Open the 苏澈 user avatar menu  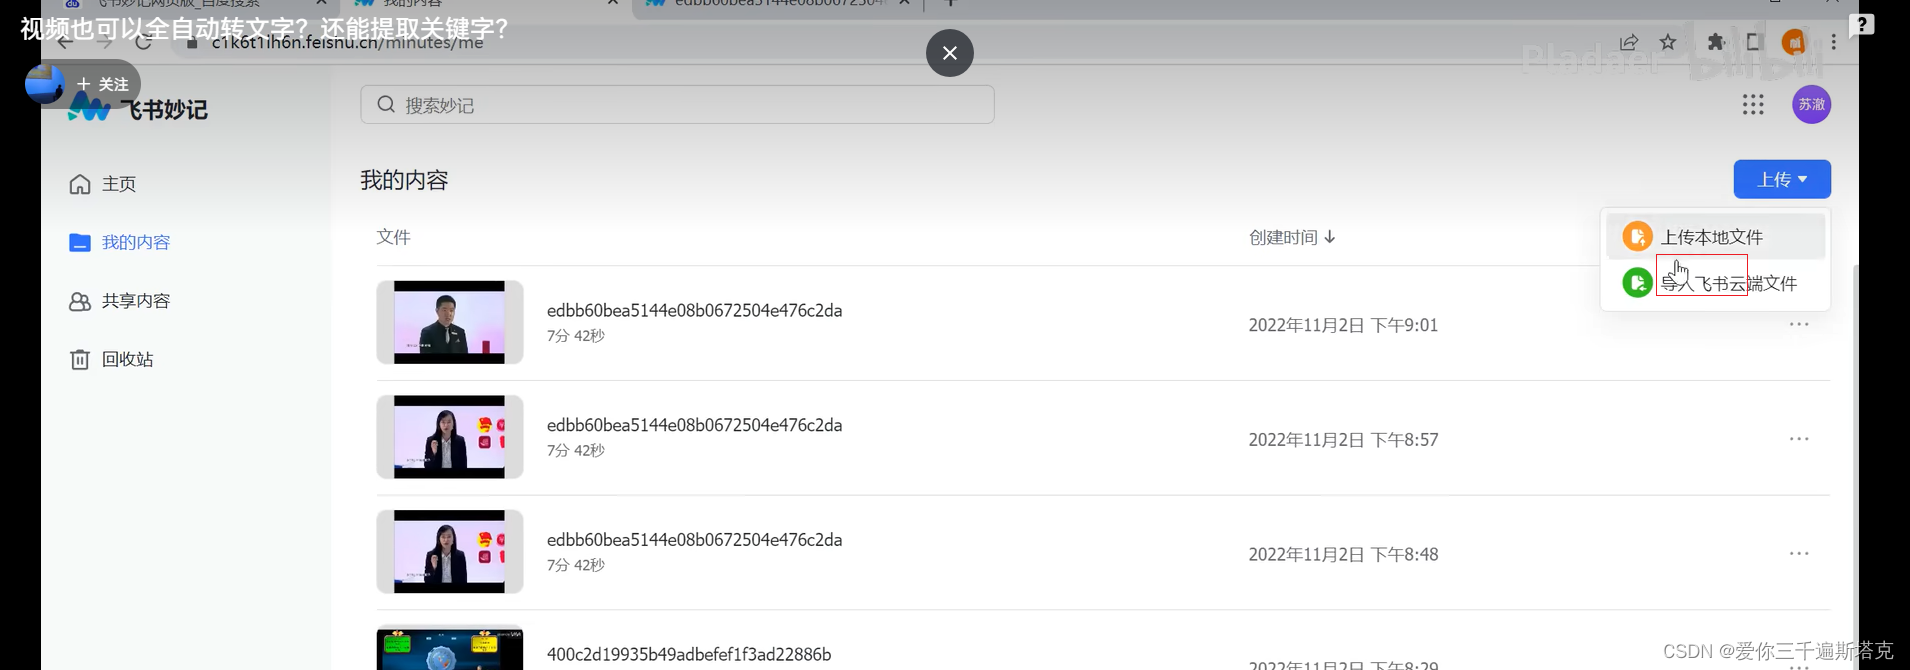click(1811, 104)
